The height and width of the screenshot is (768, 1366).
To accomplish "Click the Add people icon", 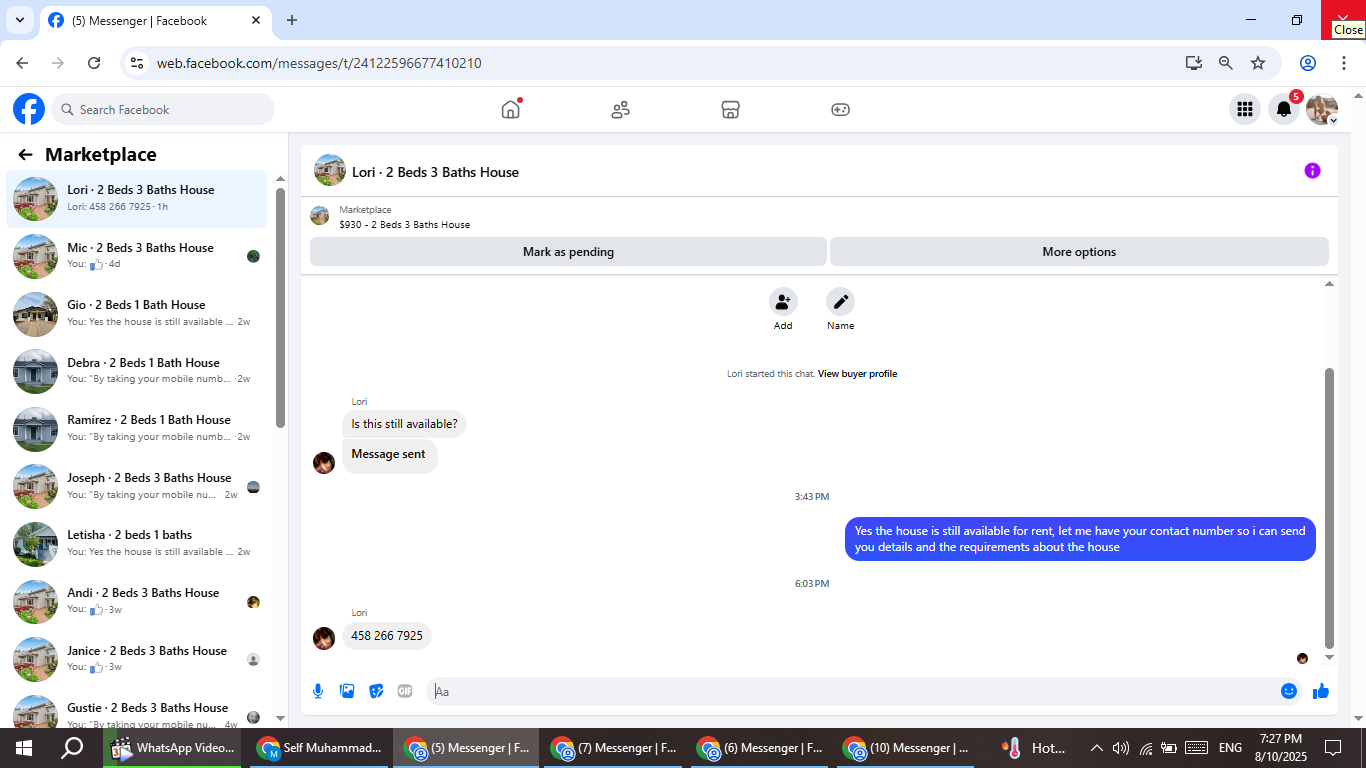I will click(x=783, y=302).
